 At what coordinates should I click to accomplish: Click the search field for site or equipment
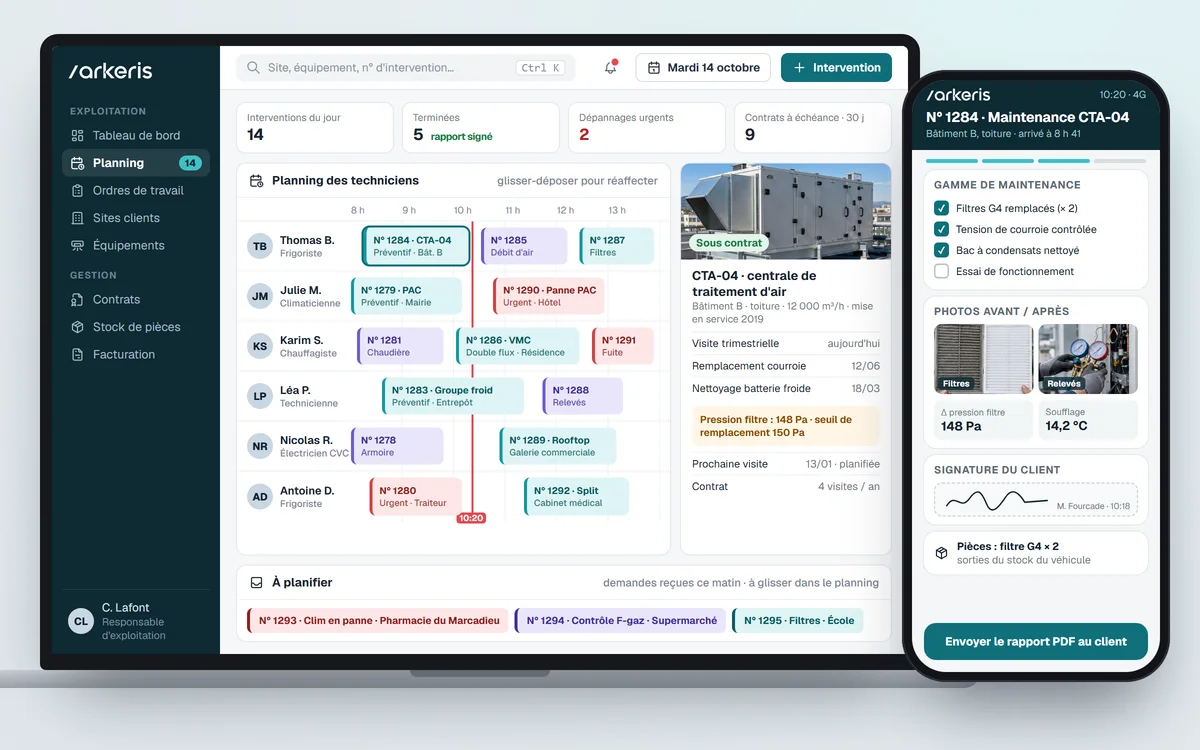(406, 68)
